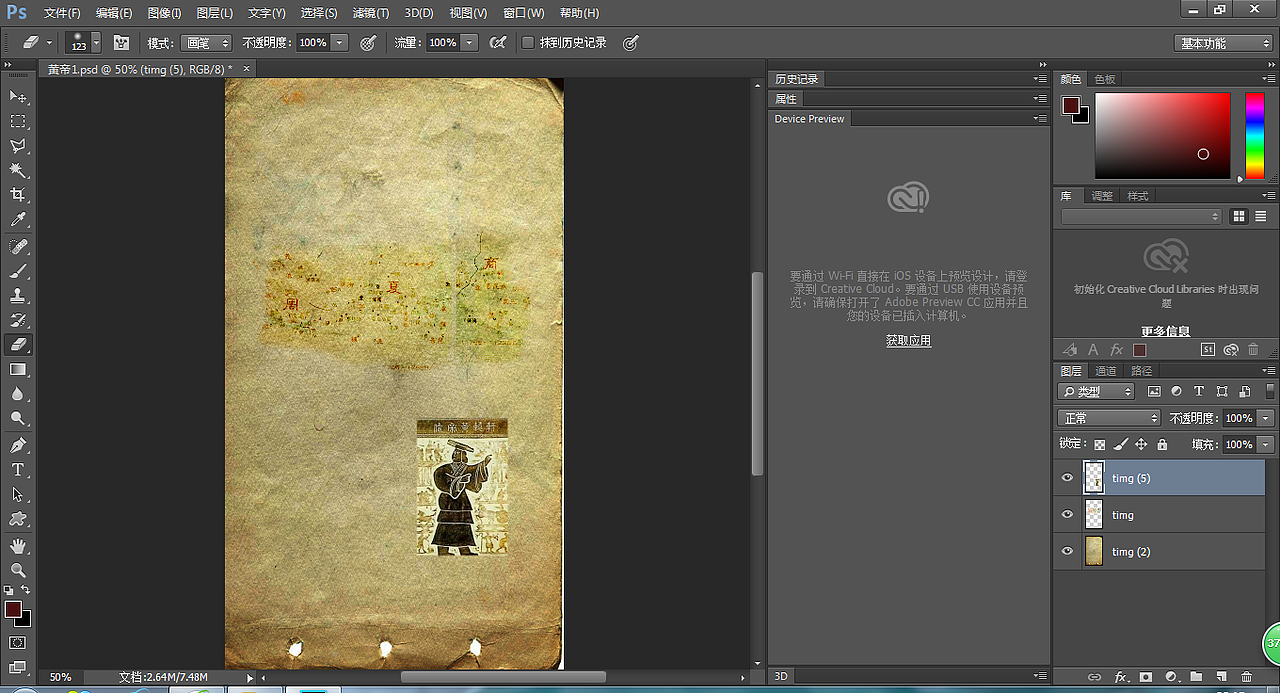Click the 更多信息 link in Libraries

pyautogui.click(x=1166, y=331)
